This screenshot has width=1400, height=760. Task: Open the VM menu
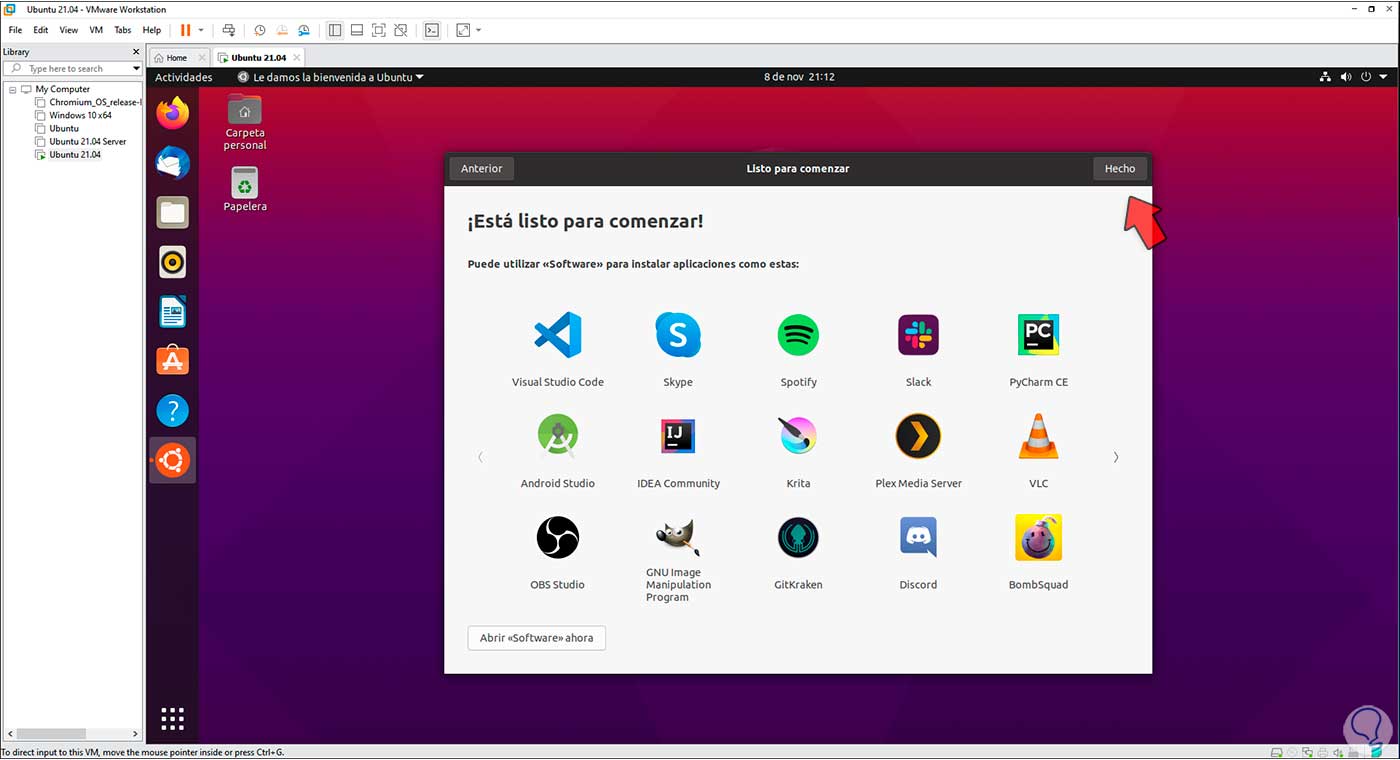tap(96, 30)
